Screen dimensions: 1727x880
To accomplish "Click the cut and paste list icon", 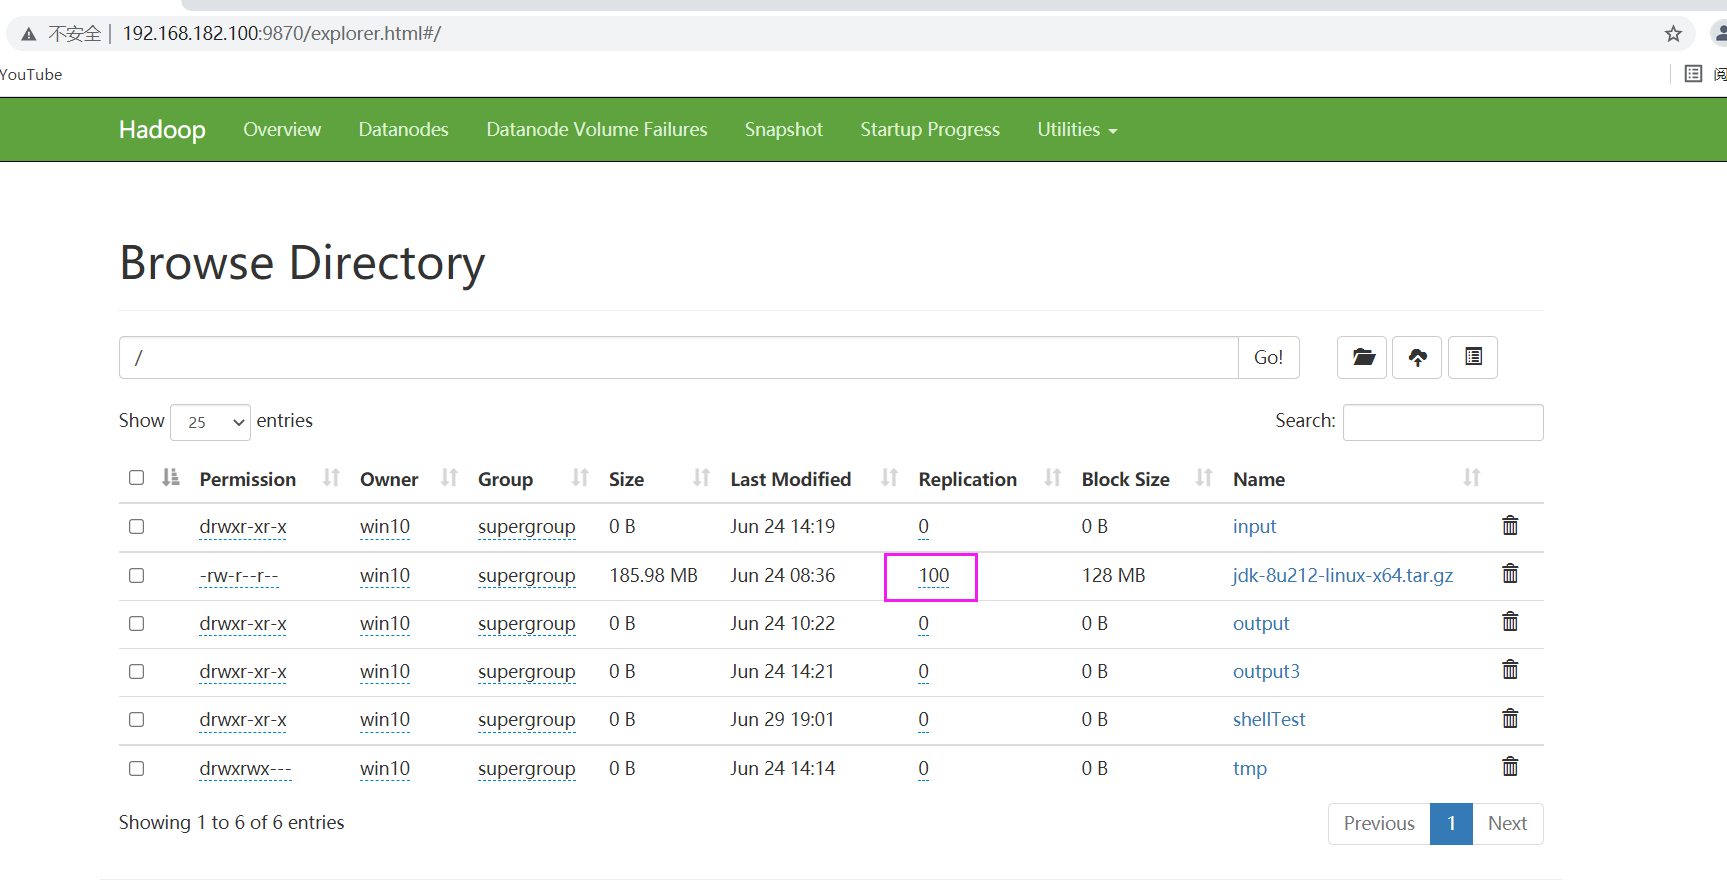I will coord(1473,357).
